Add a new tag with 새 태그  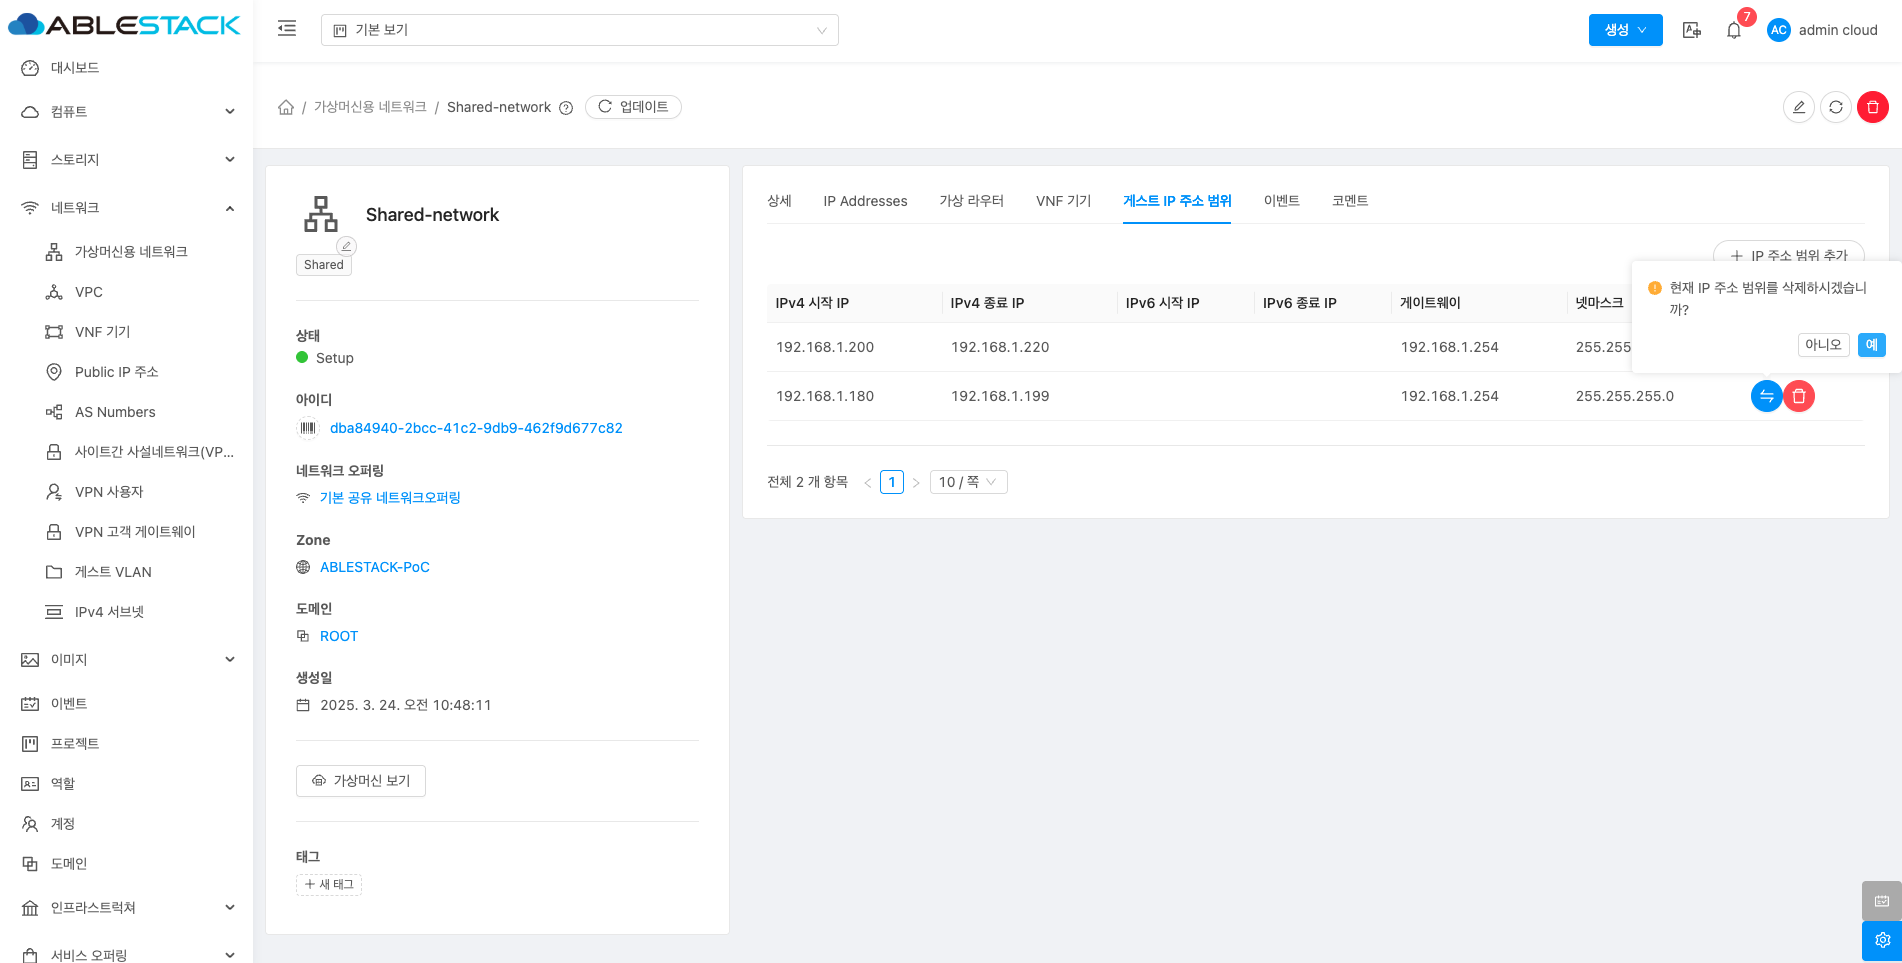[x=329, y=885]
